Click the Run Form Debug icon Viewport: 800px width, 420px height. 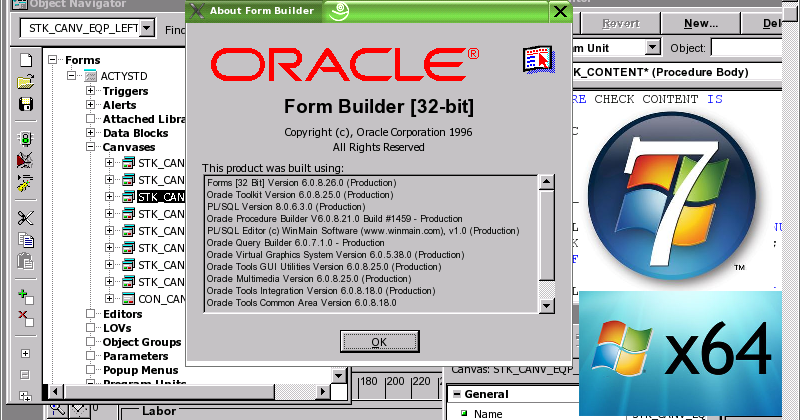coord(25,183)
